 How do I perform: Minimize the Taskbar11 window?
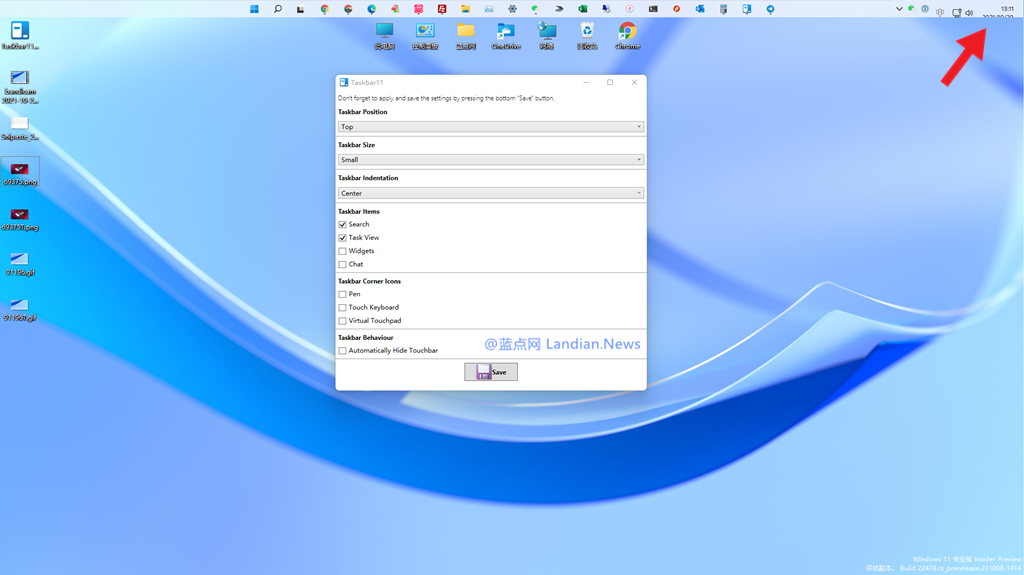pos(586,82)
